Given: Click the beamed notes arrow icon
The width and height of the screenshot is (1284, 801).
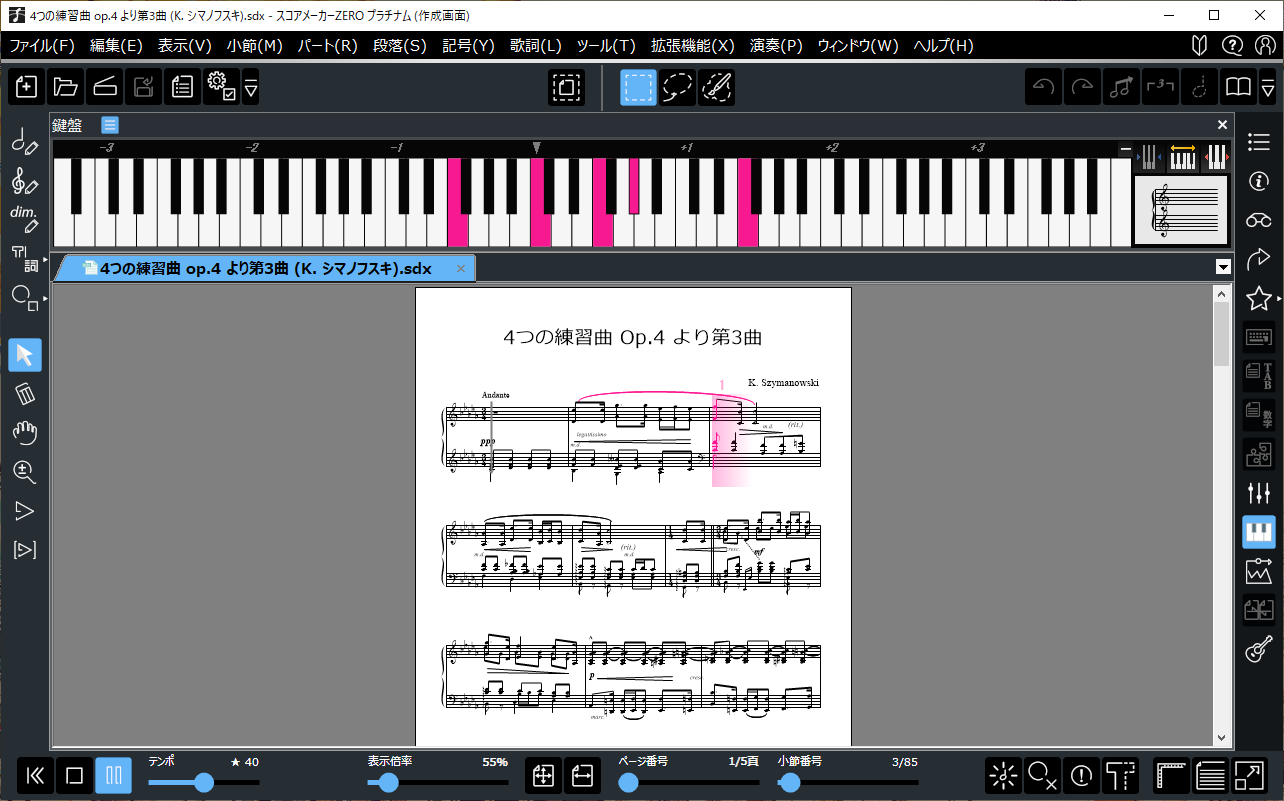Looking at the screenshot, I should point(1122,88).
